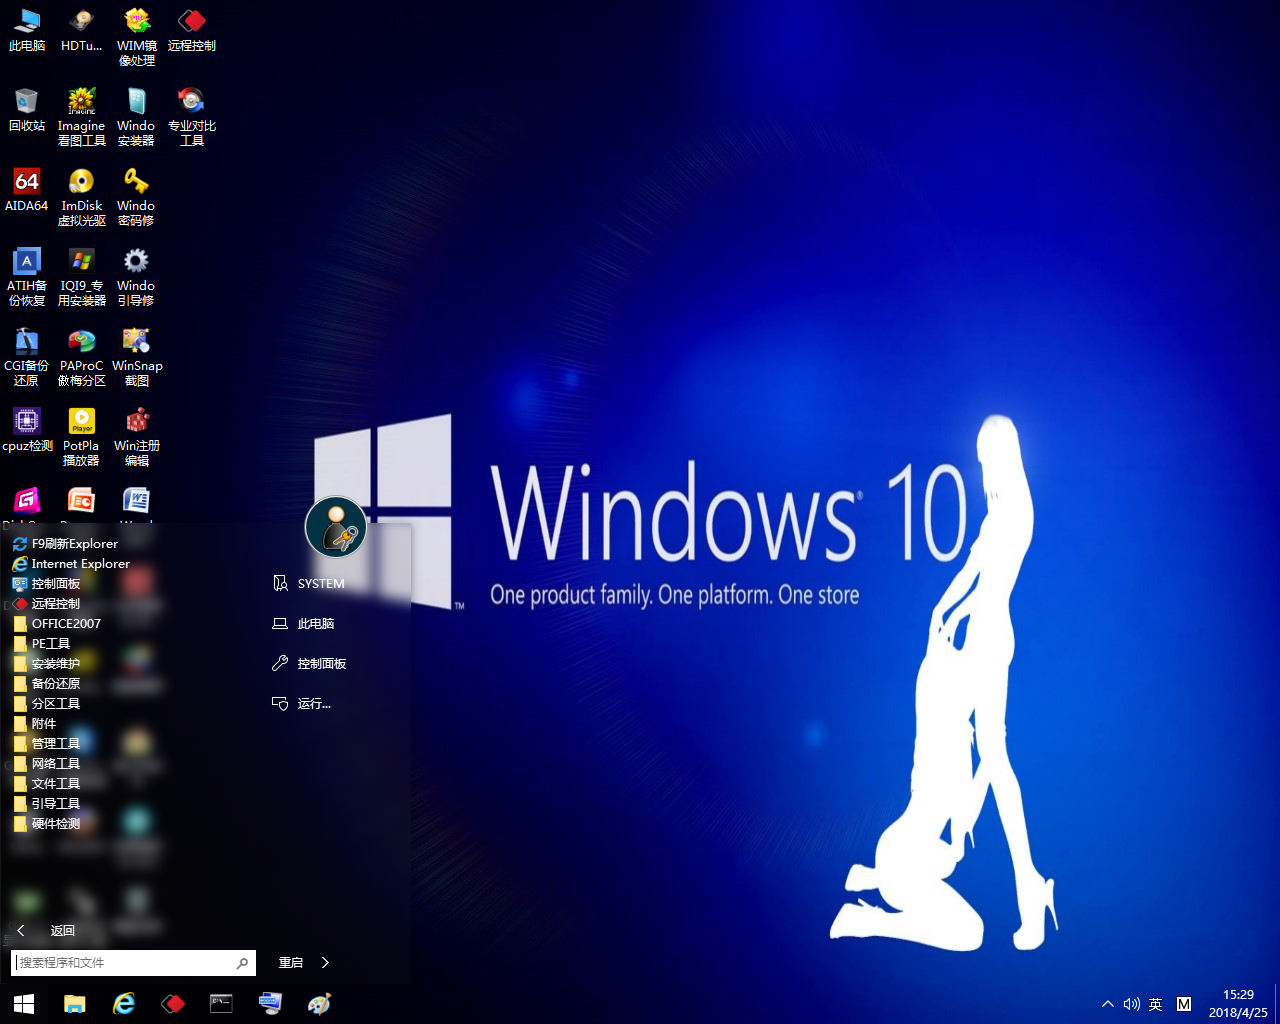Open Win注册编辑 desktop icon

pos(137,438)
